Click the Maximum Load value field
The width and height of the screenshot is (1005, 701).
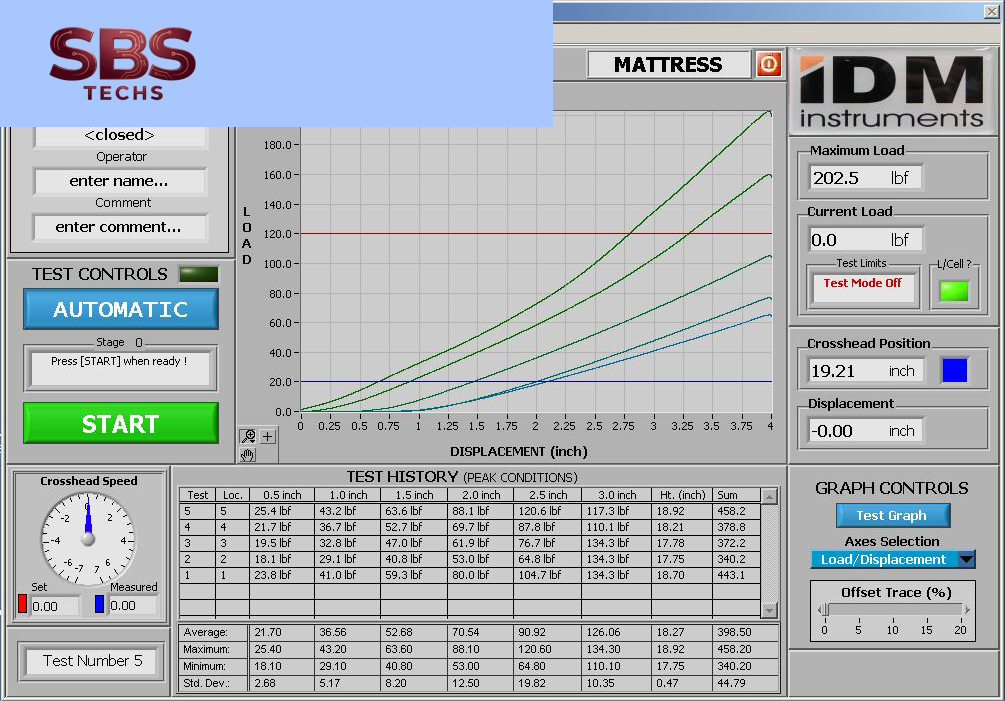(865, 177)
